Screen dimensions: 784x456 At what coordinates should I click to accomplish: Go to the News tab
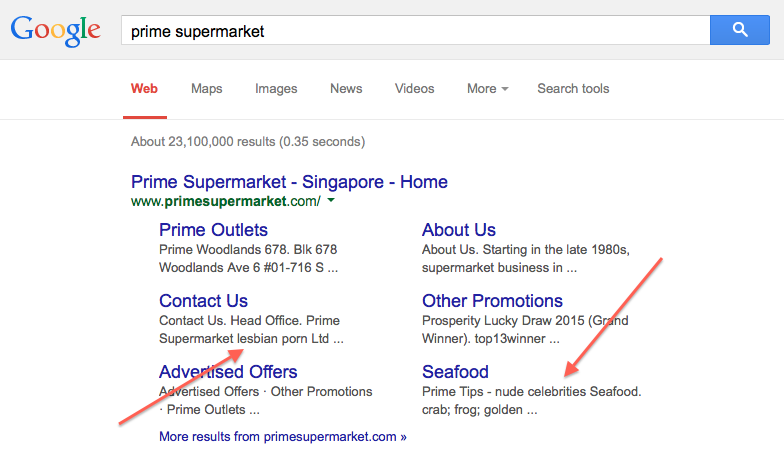(x=346, y=88)
